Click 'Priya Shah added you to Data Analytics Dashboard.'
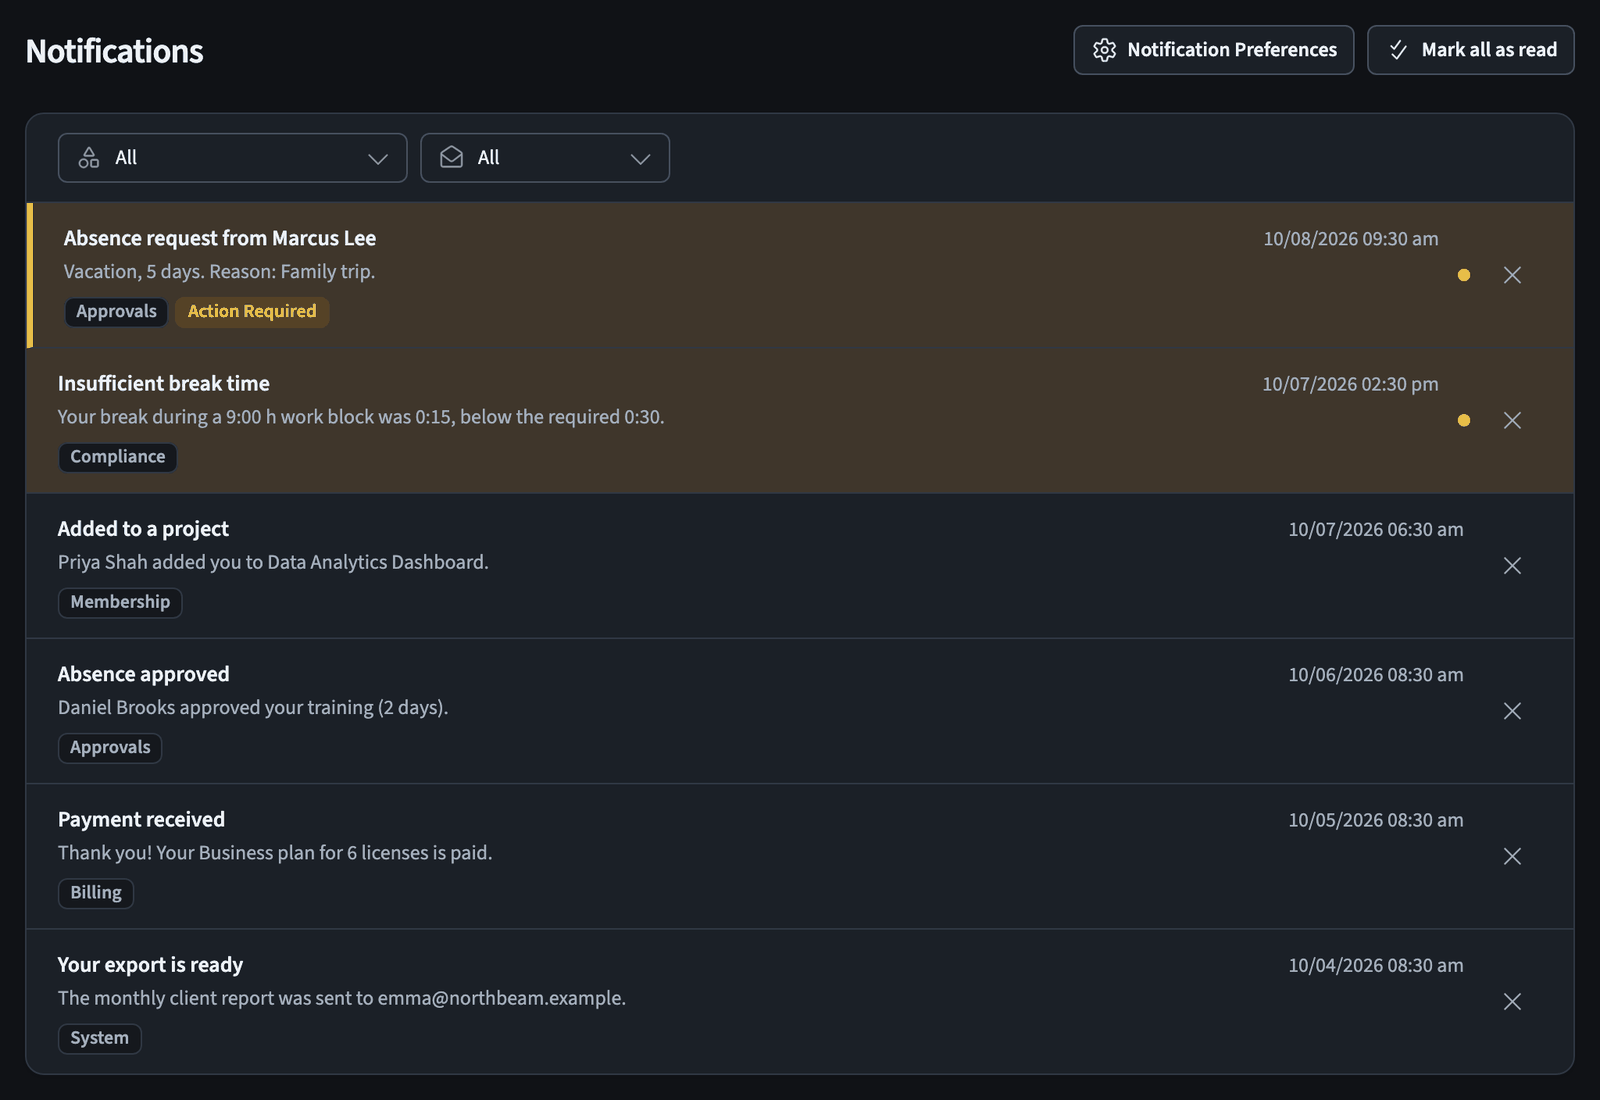 click(273, 562)
